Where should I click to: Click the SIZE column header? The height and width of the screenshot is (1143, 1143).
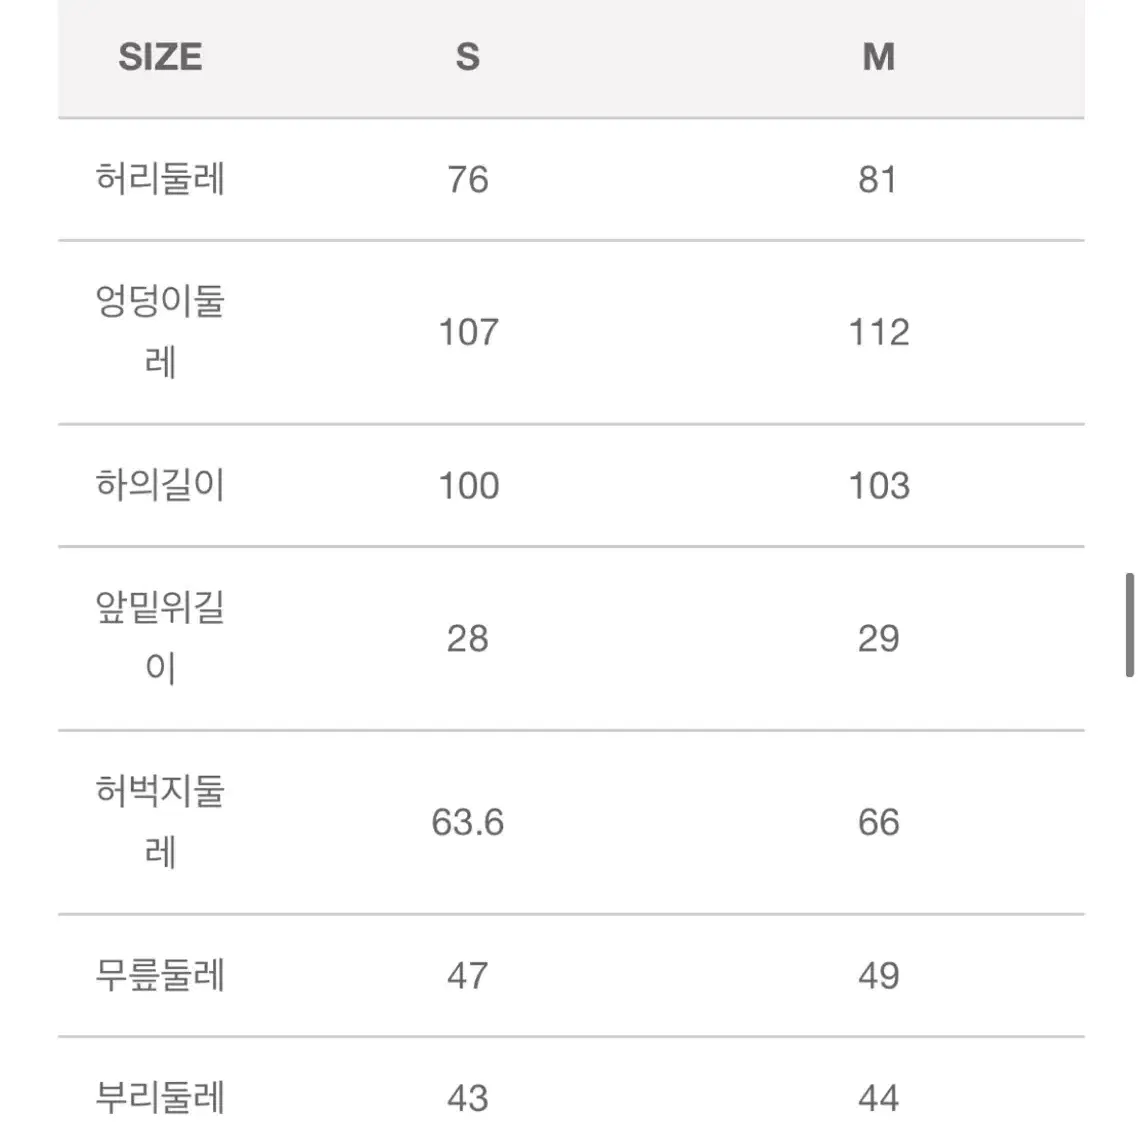(x=160, y=57)
